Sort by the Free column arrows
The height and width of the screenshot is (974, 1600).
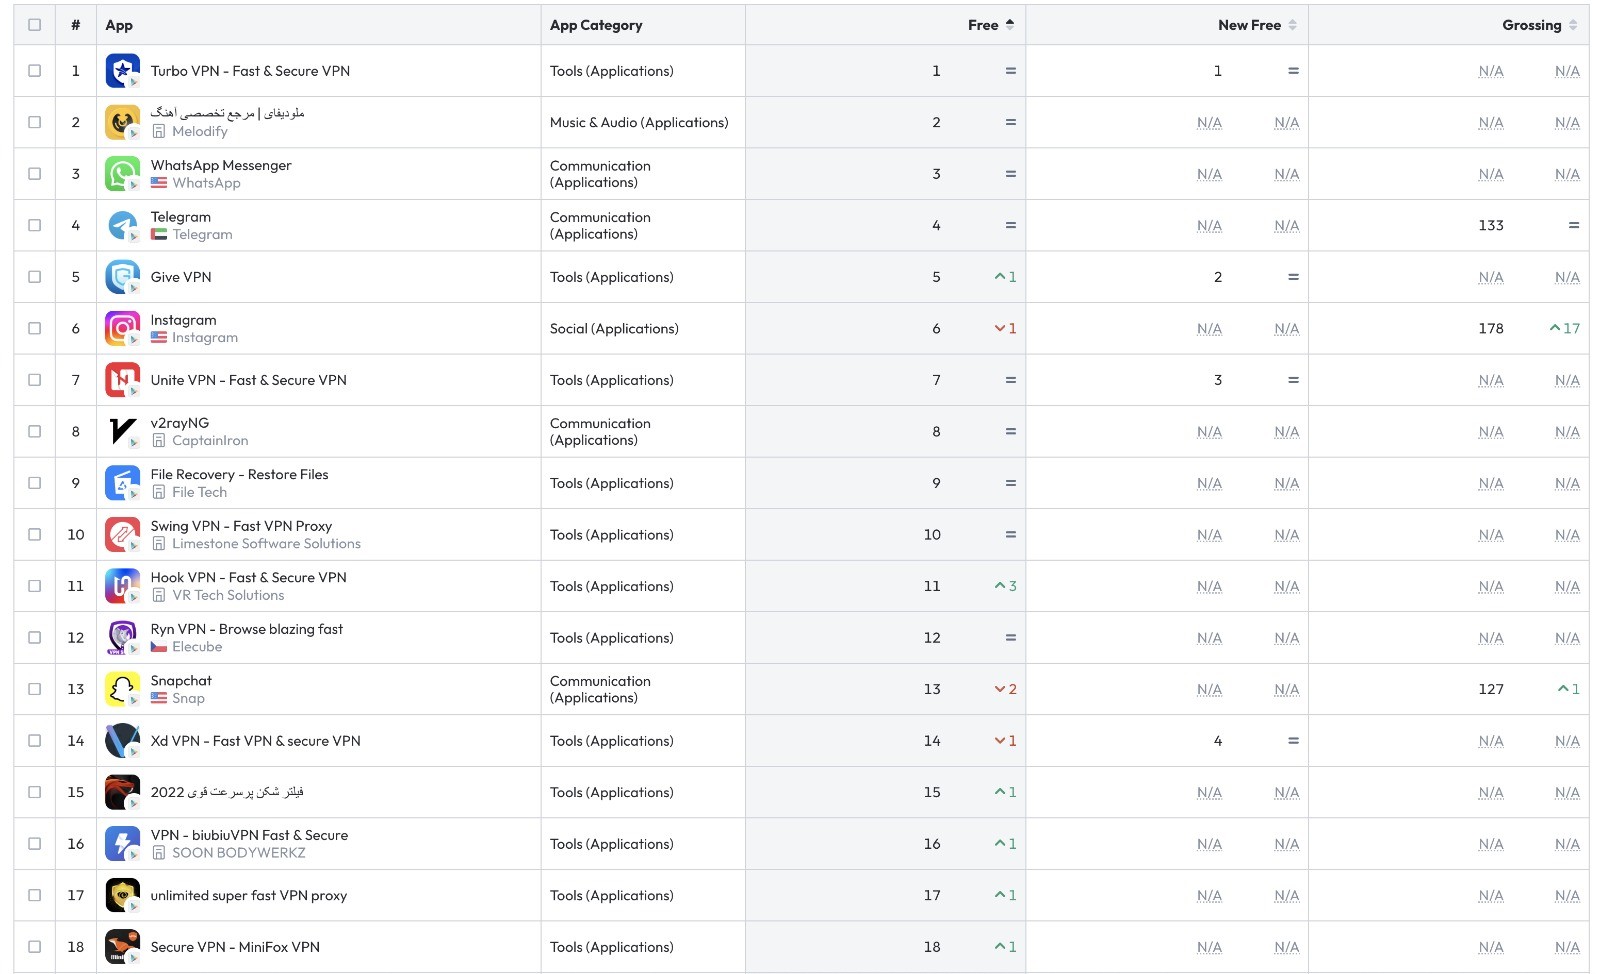pyautogui.click(x=1010, y=25)
